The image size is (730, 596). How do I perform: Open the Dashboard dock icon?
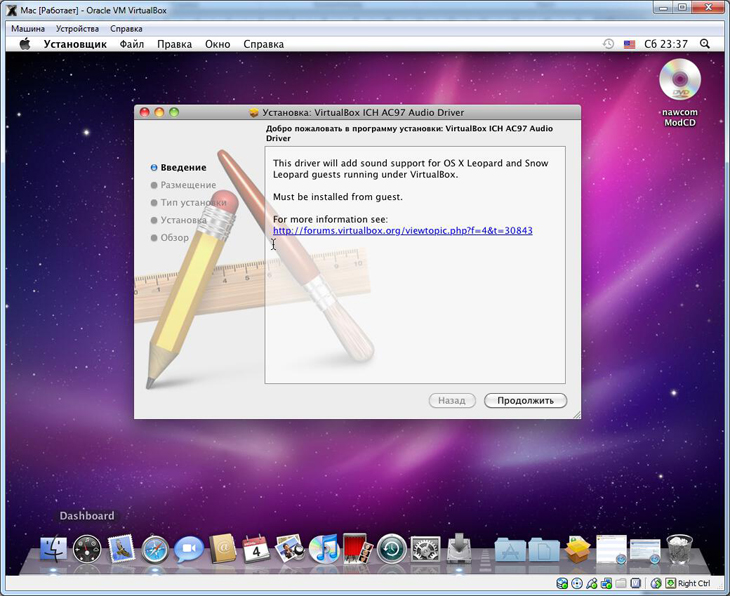(87, 549)
